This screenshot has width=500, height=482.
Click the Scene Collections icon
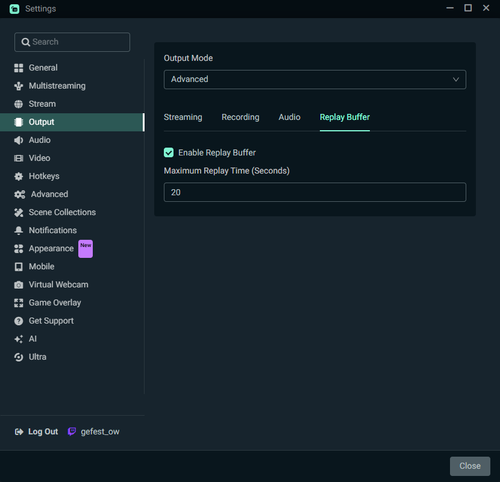click(19, 212)
